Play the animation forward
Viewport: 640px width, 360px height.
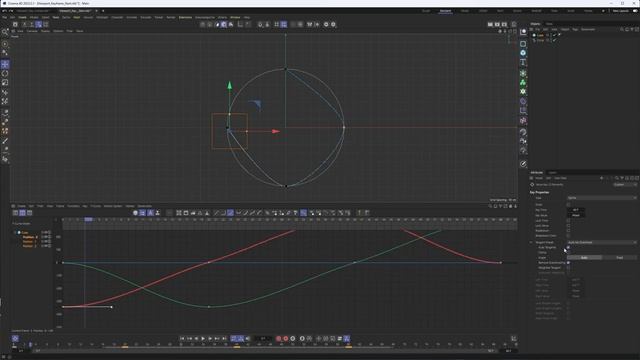[x=203, y=338]
